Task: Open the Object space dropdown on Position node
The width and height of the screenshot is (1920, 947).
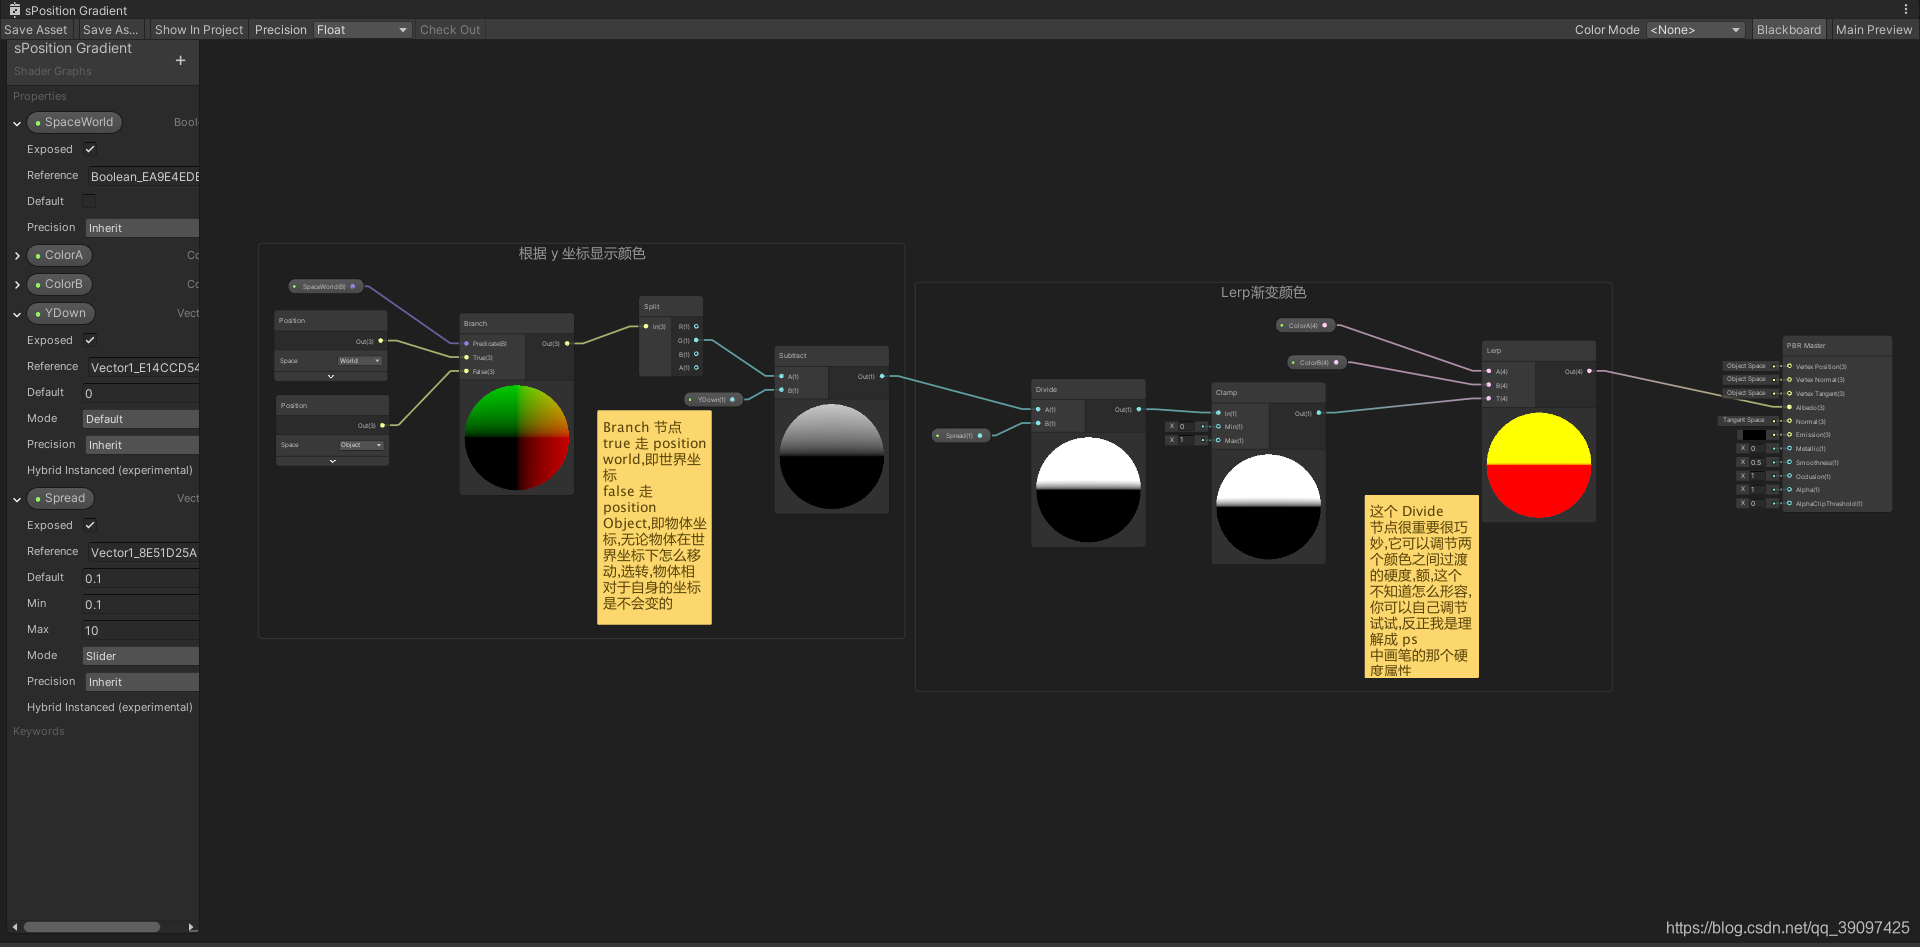Action: click(x=362, y=445)
